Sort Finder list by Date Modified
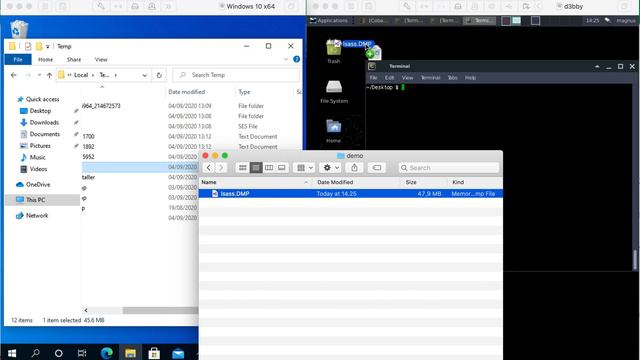Viewport: 640px width, 360px height. [x=335, y=182]
